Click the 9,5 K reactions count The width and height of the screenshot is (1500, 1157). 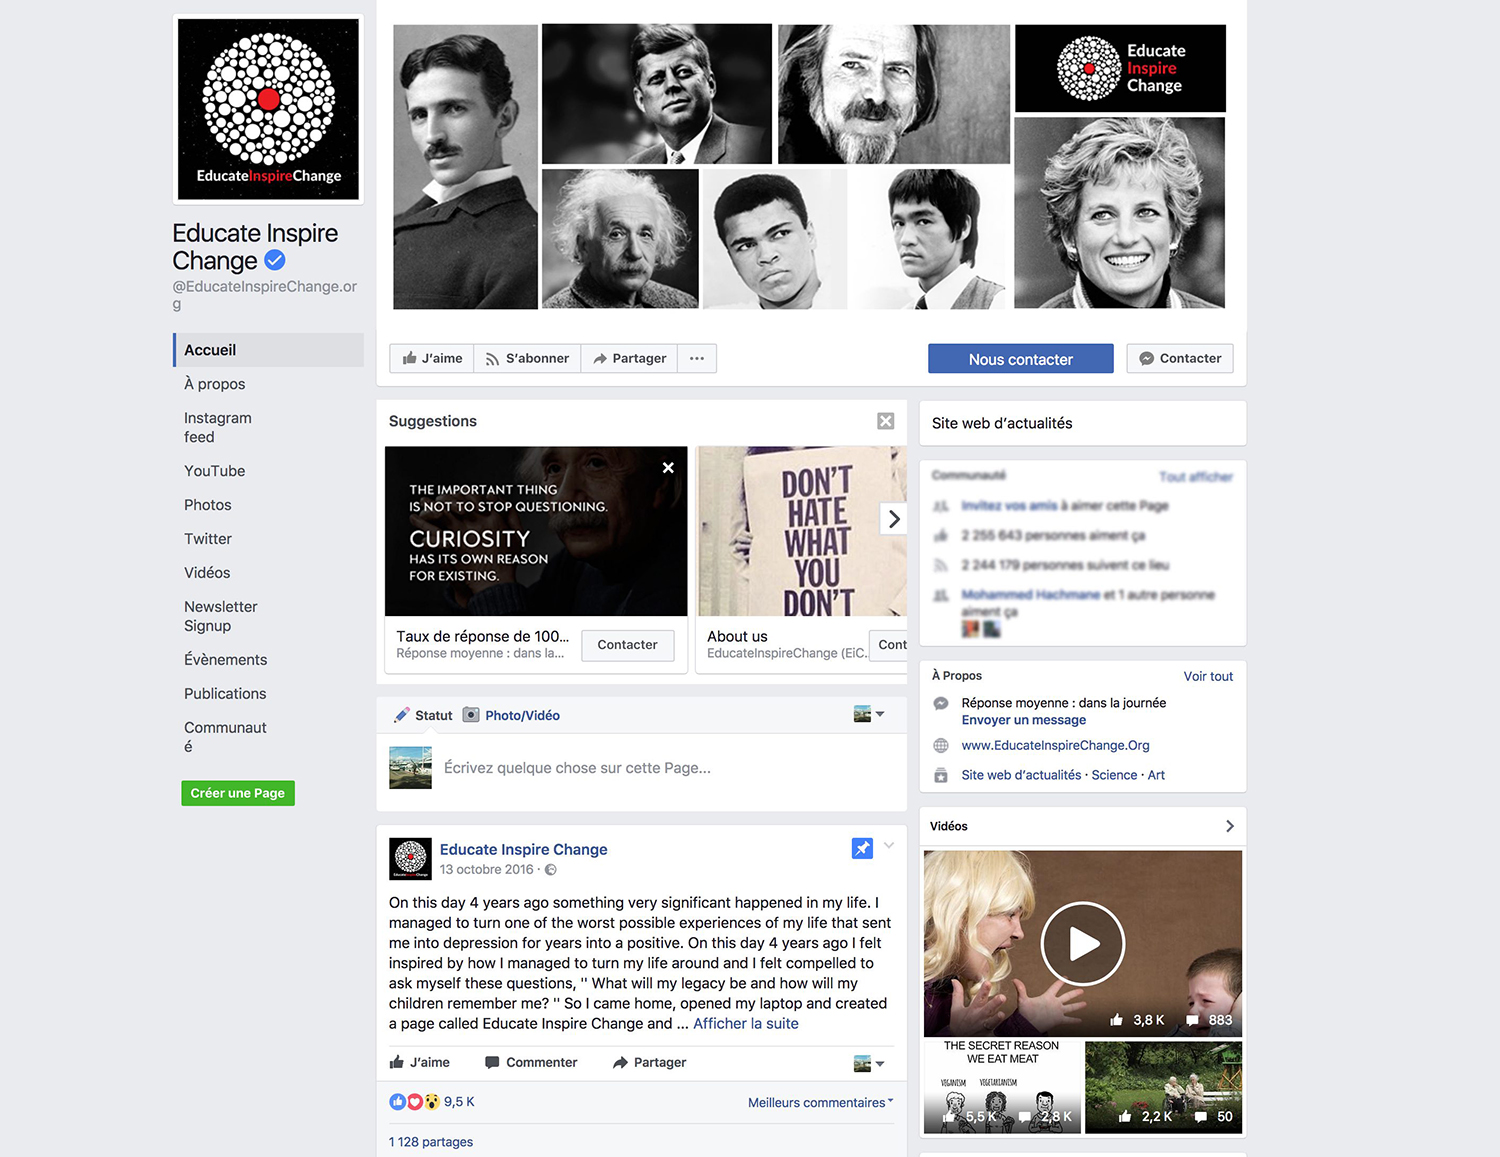click(x=459, y=1102)
